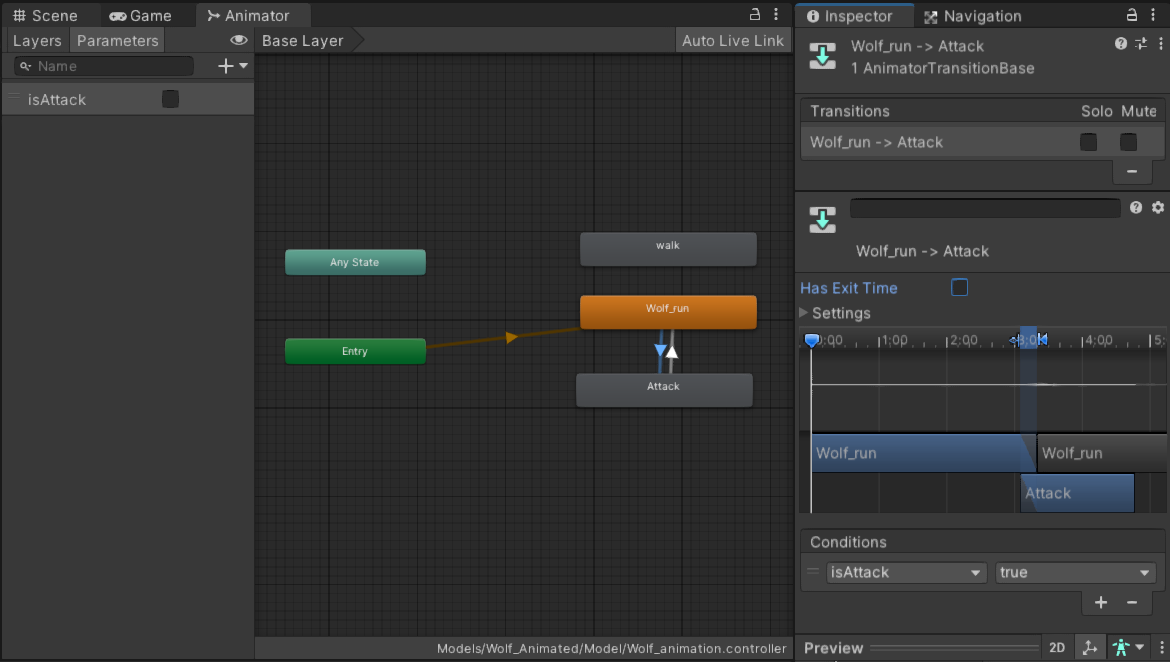
Task: Select the Attack clip in the timeline
Action: (1077, 493)
